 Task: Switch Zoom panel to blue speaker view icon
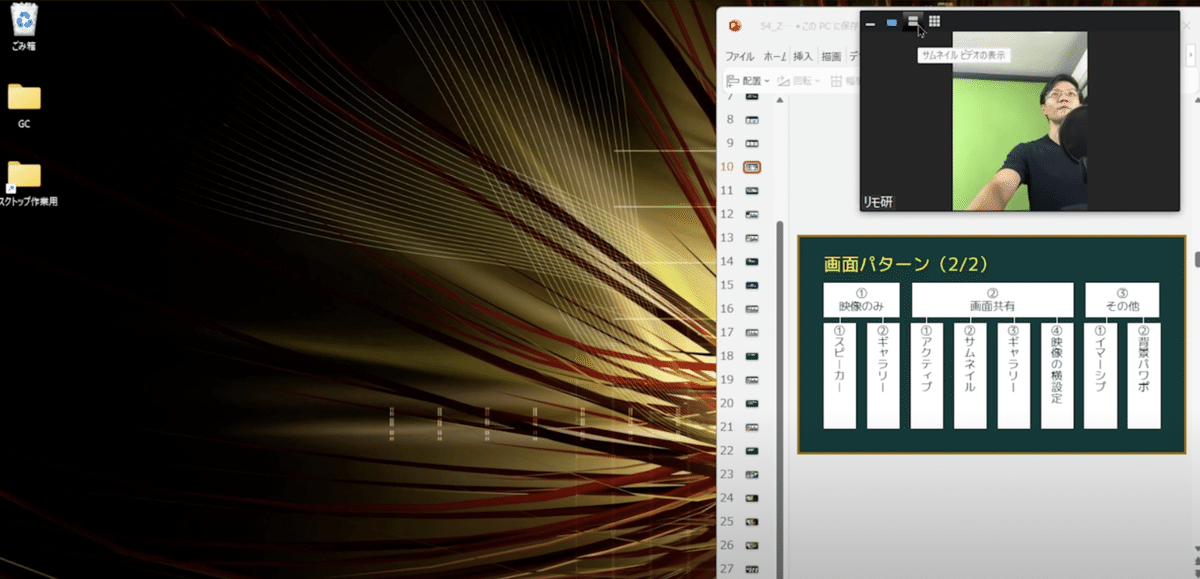click(x=891, y=22)
